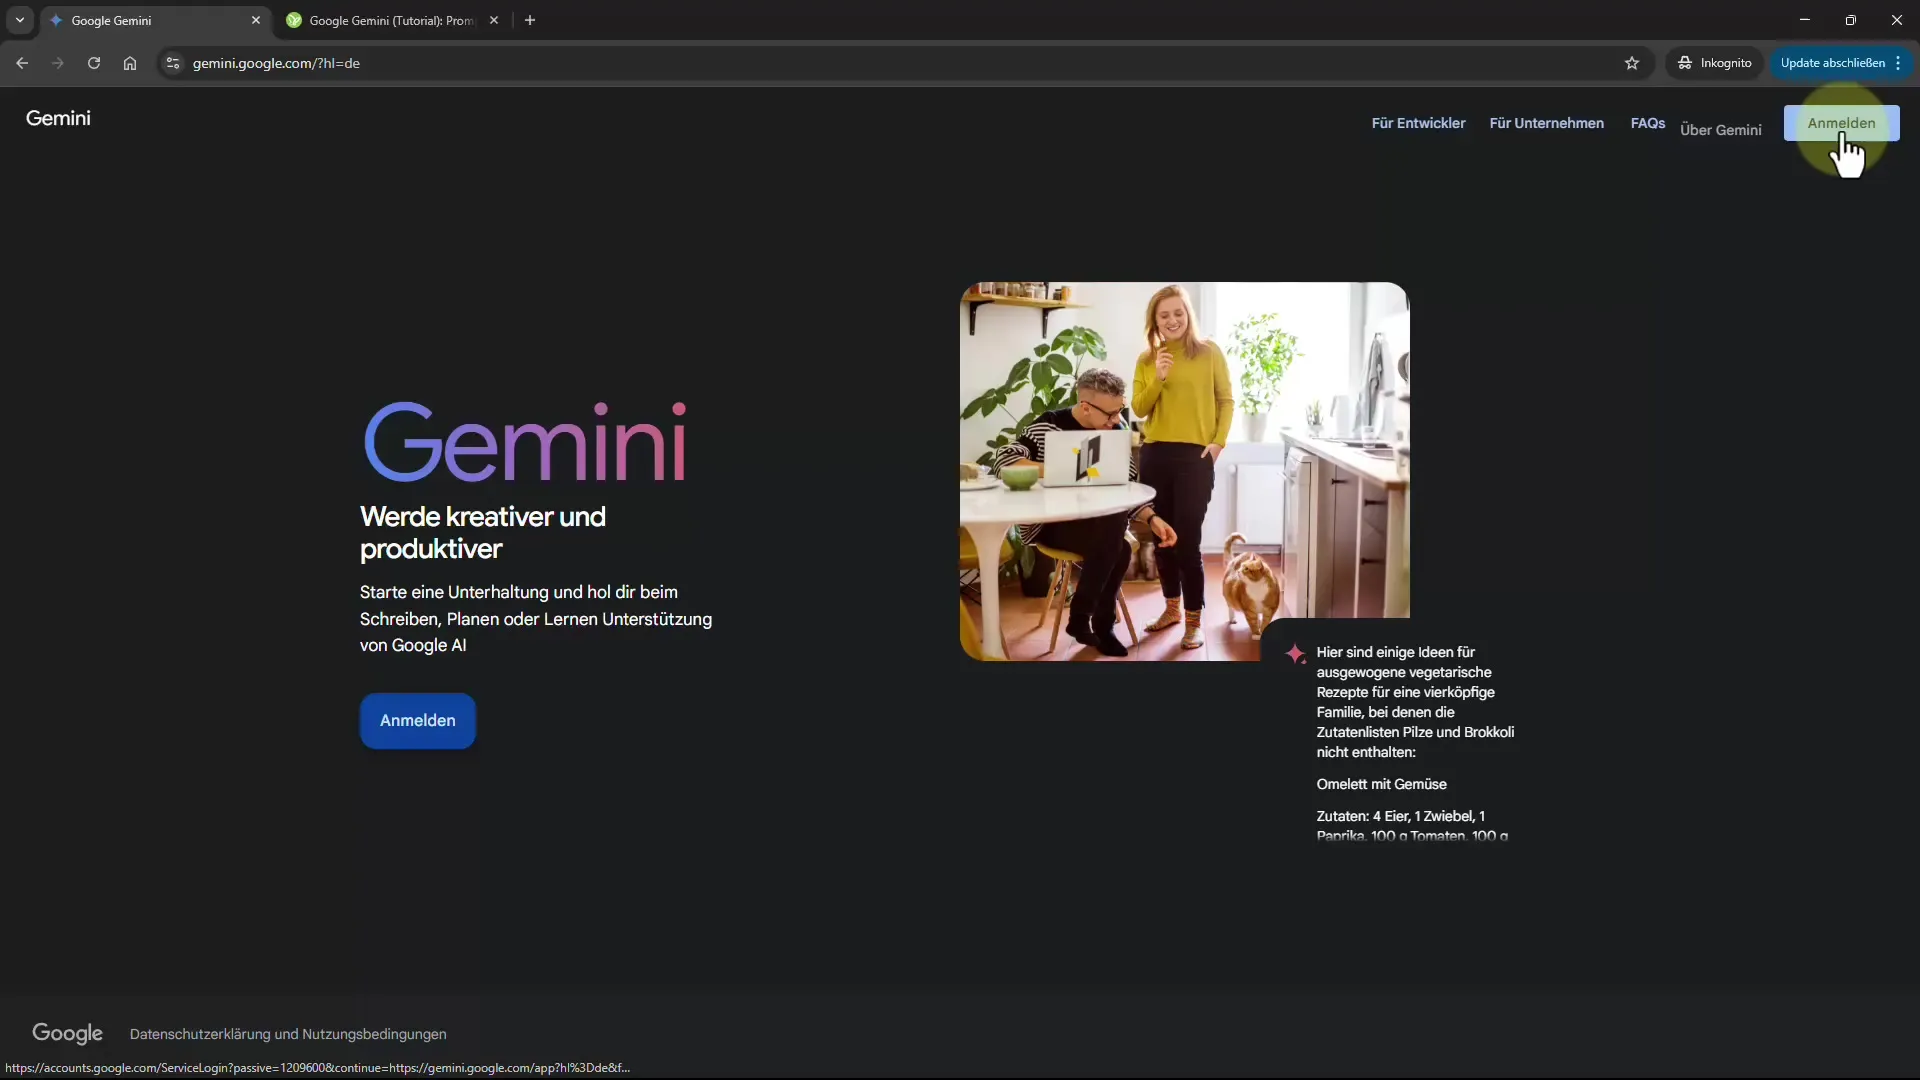Switch to the Google Gemini (Tutorial) tab
Viewport: 1920px width, 1080px height.
(x=392, y=20)
